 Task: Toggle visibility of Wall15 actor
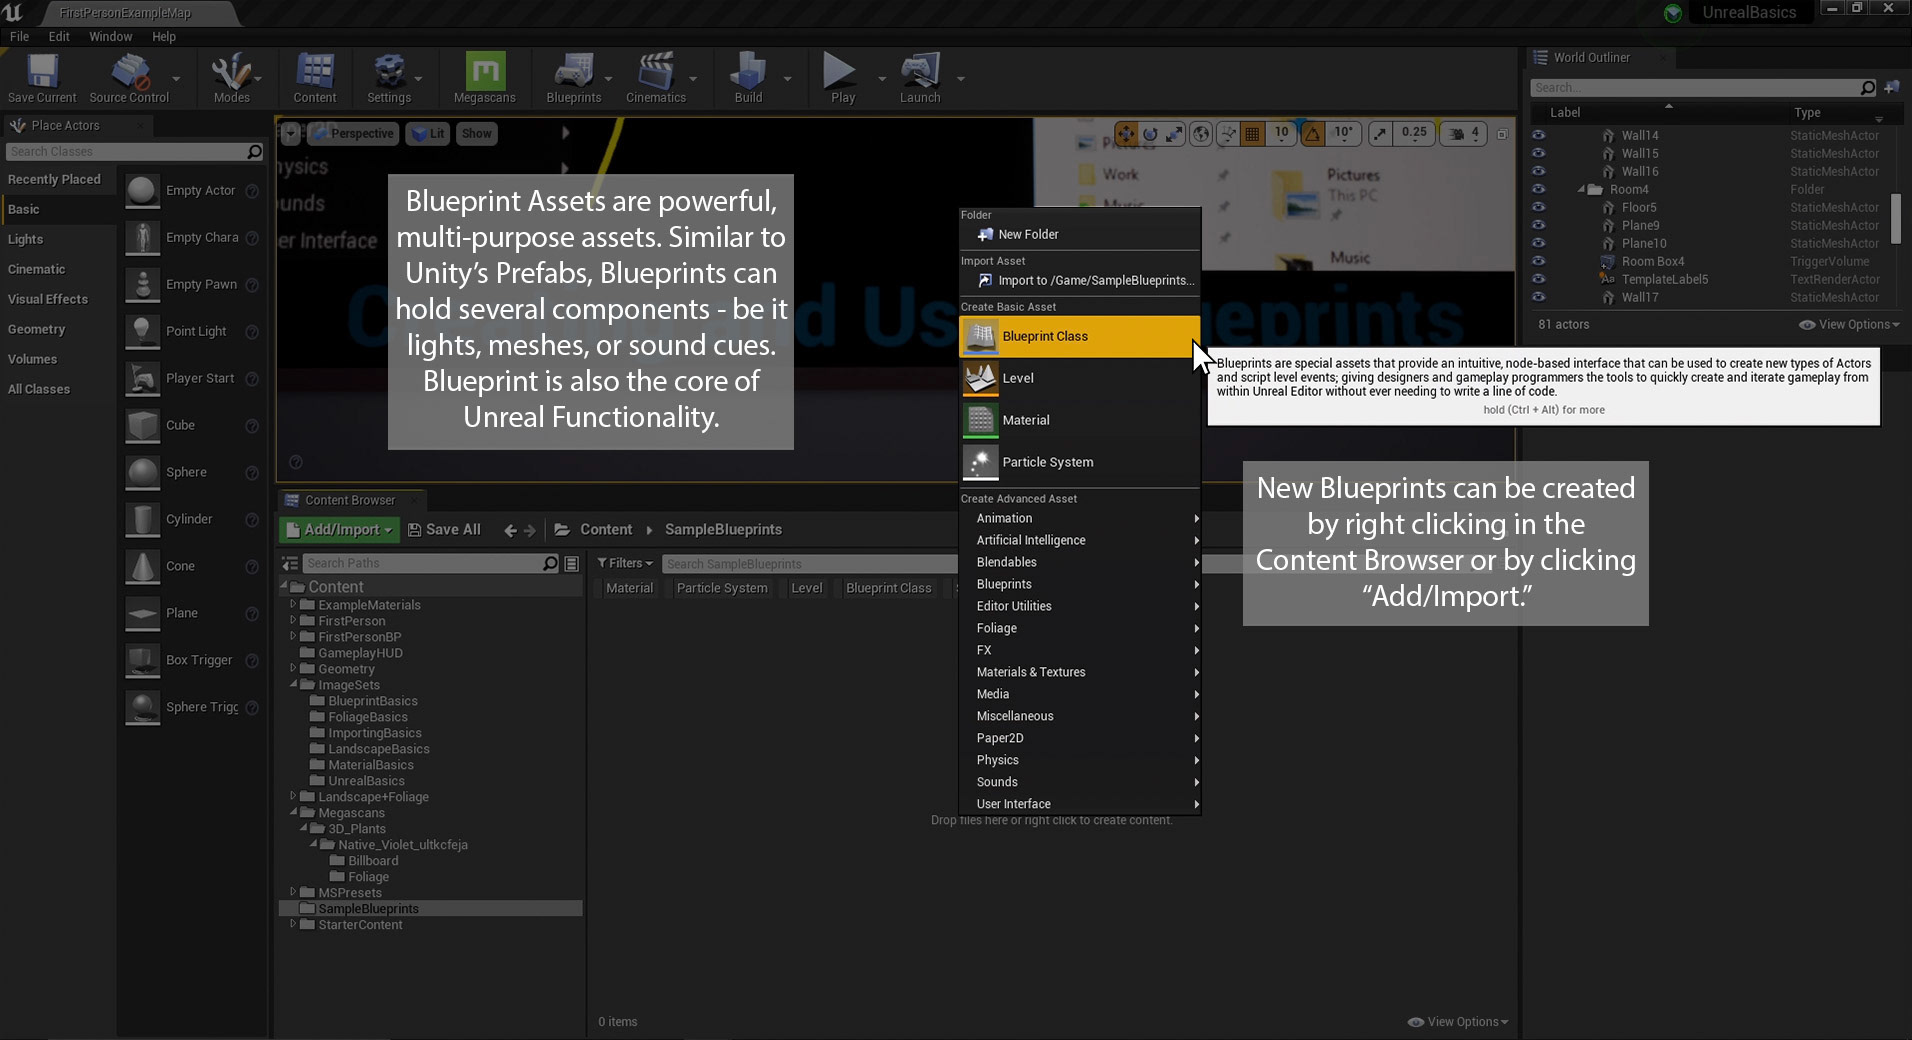click(x=1538, y=153)
